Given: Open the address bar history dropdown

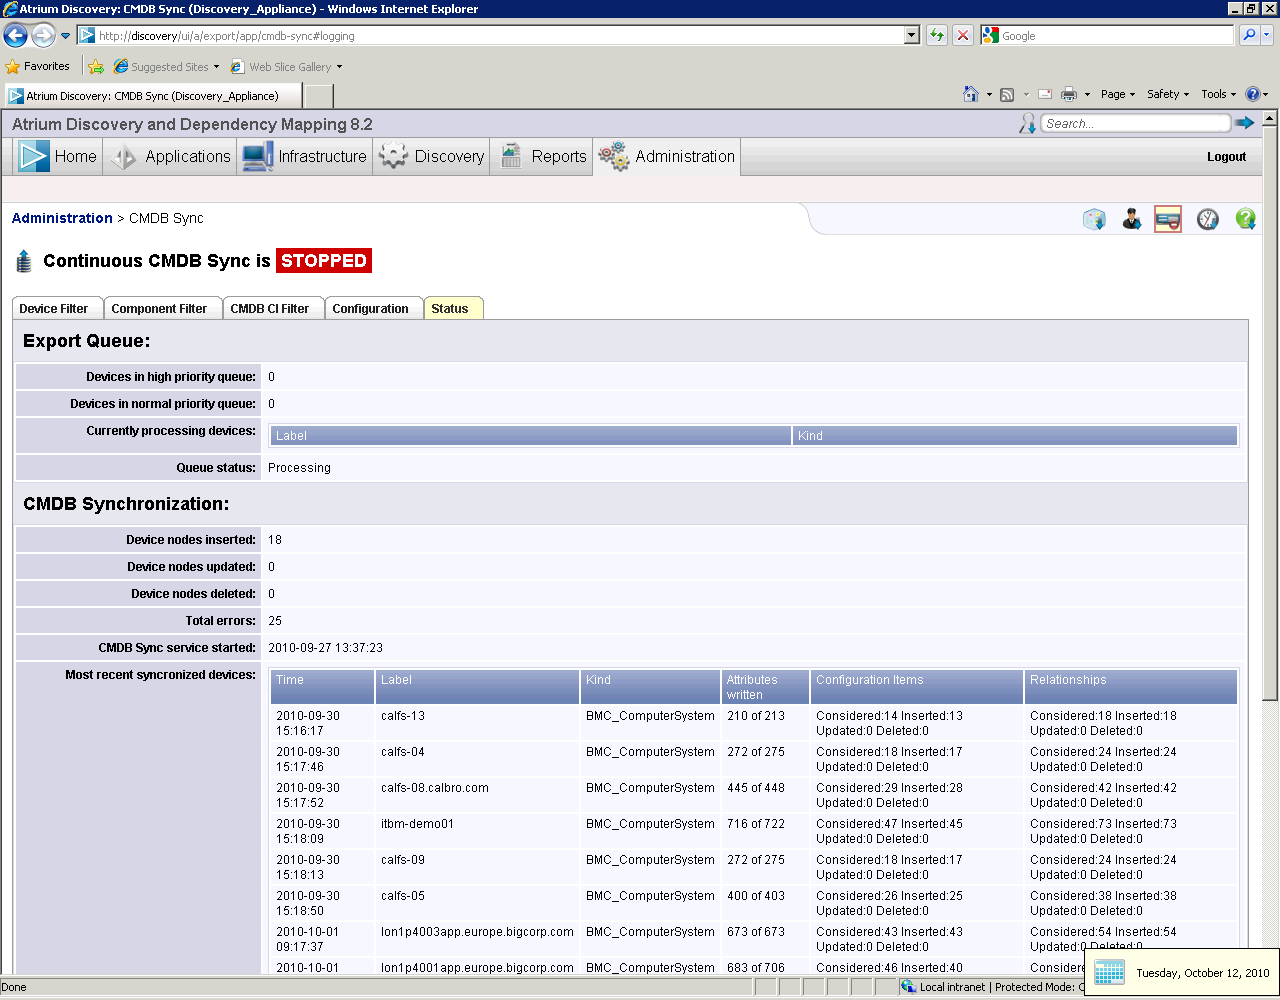Looking at the screenshot, I should pos(911,35).
